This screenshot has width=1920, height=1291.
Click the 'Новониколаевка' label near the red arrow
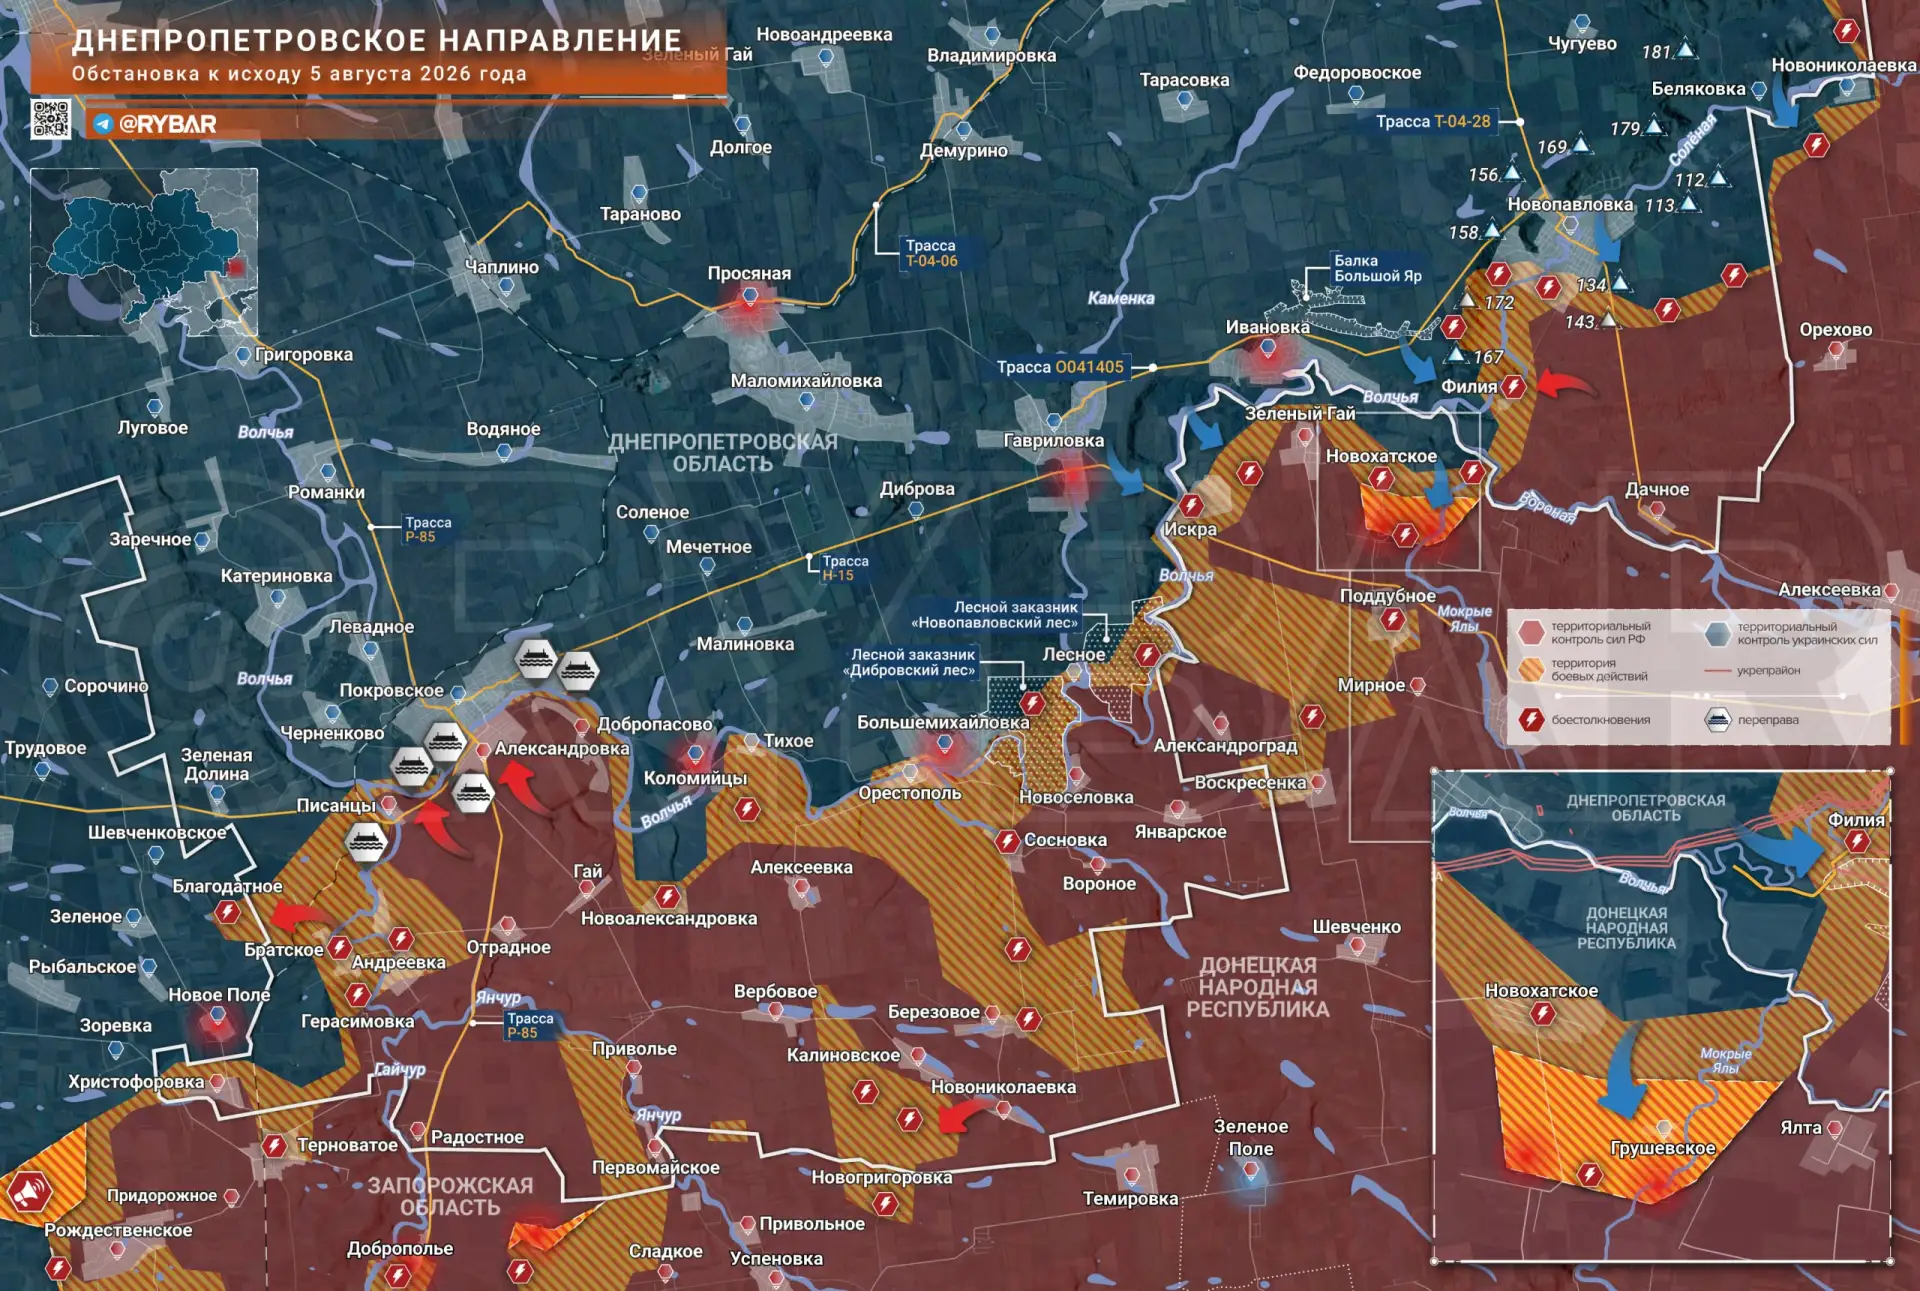pos(1003,1087)
